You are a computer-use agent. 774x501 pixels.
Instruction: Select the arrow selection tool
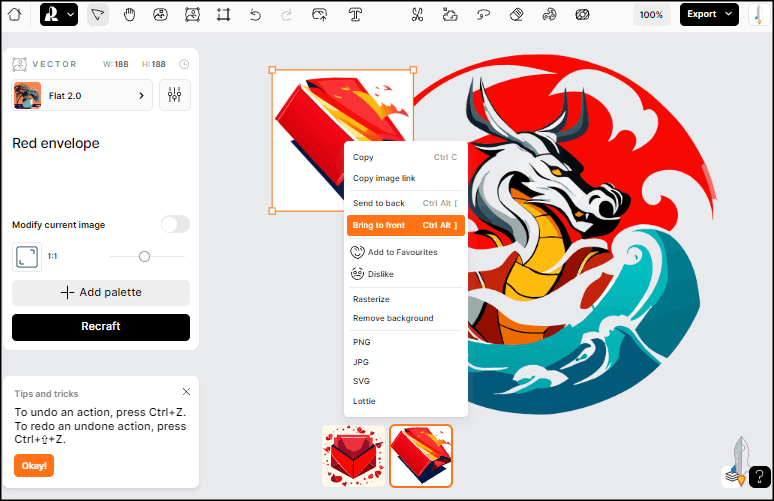[97, 15]
